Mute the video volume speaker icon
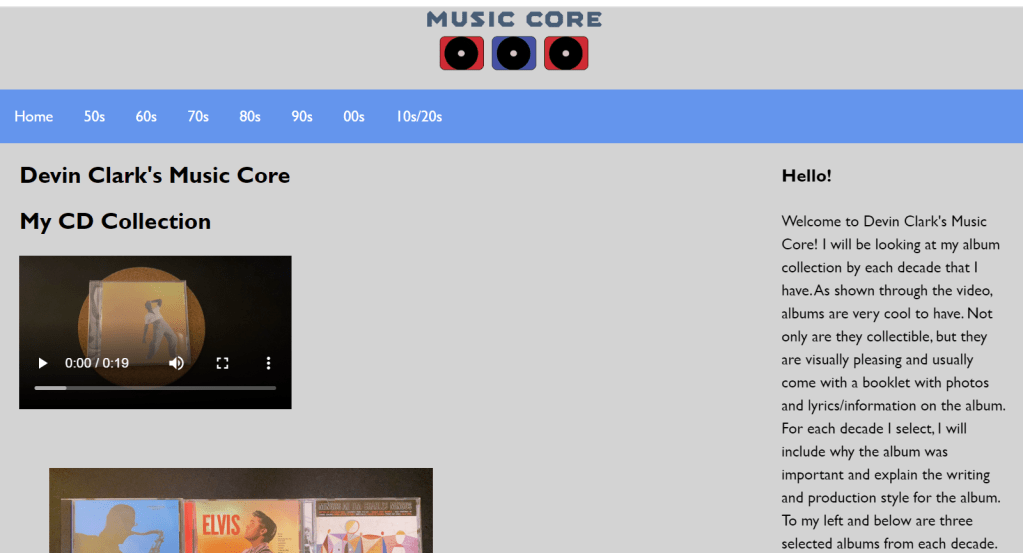 click(176, 363)
